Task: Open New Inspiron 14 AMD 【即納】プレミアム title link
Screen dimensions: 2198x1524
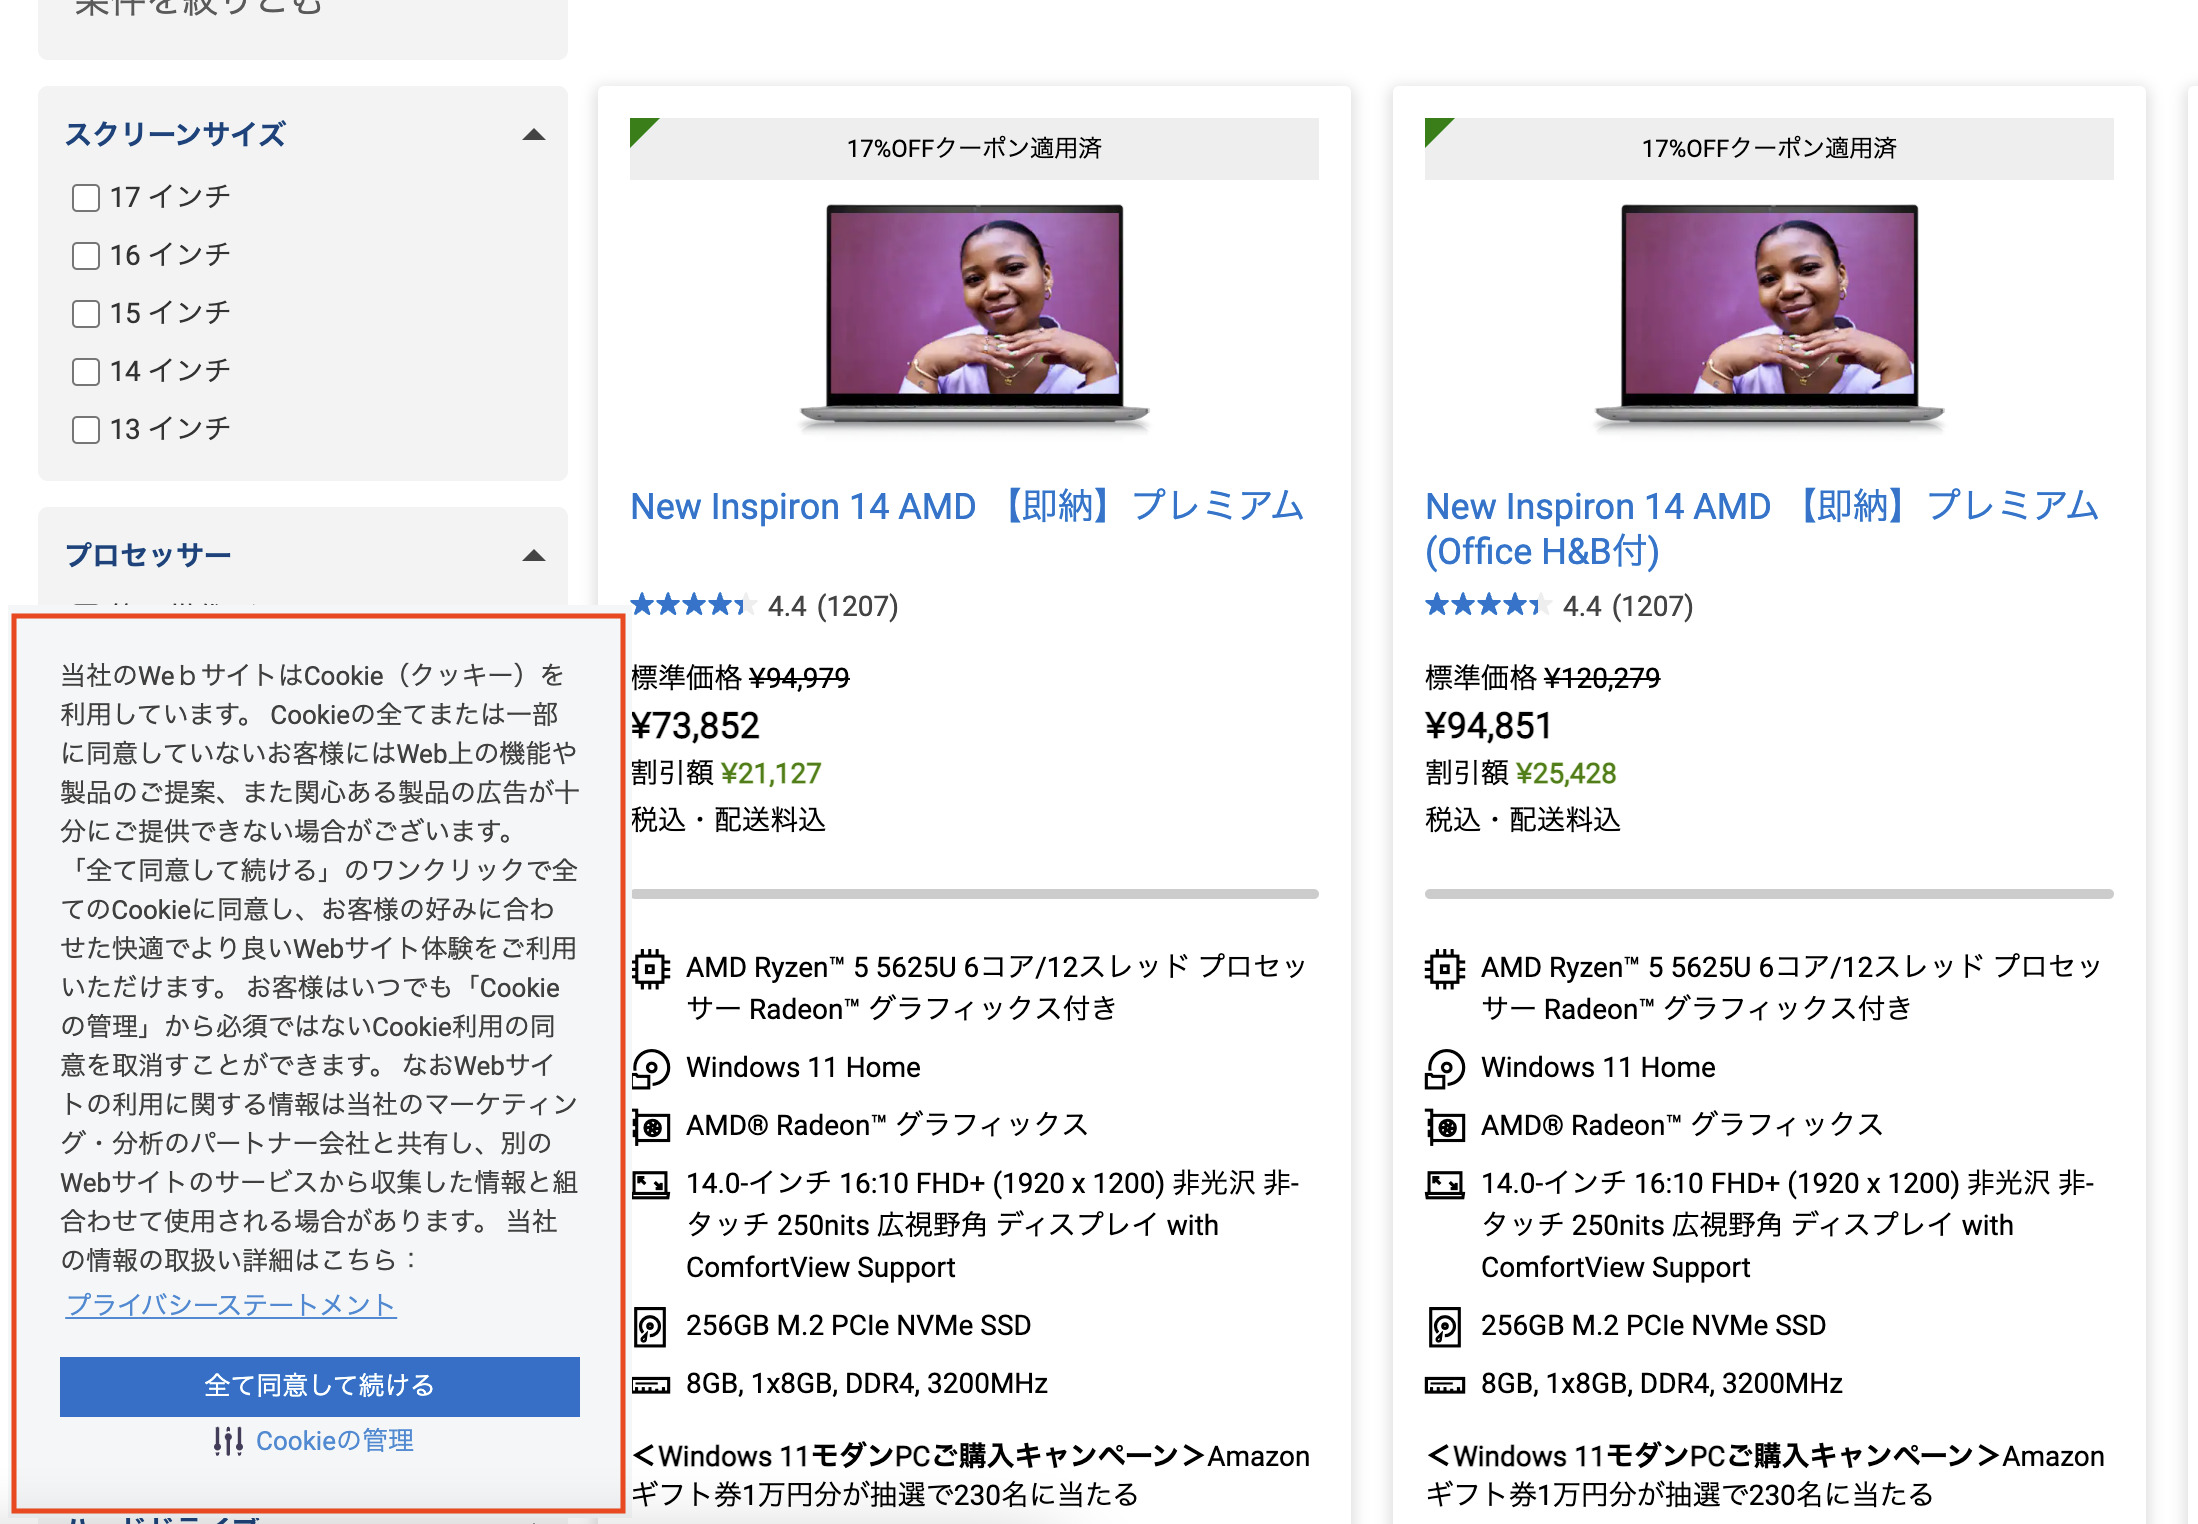Action: [967, 506]
